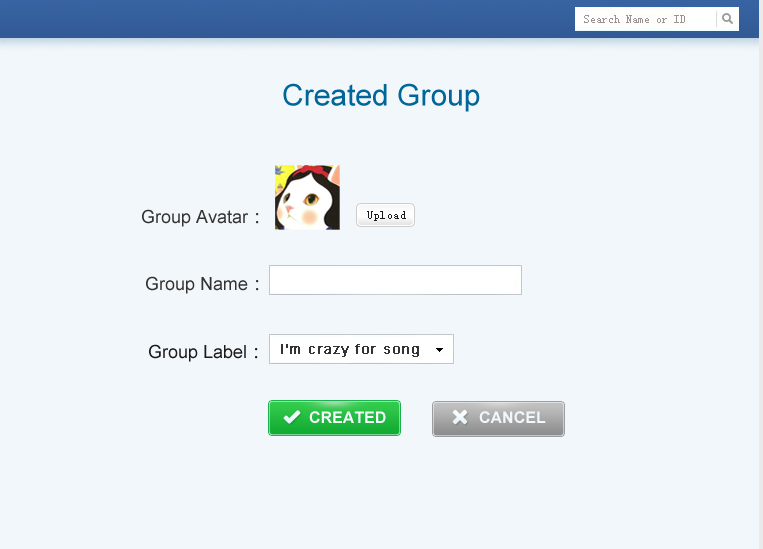Click the divider beside the search icon
763x549 pixels.
coord(717,19)
